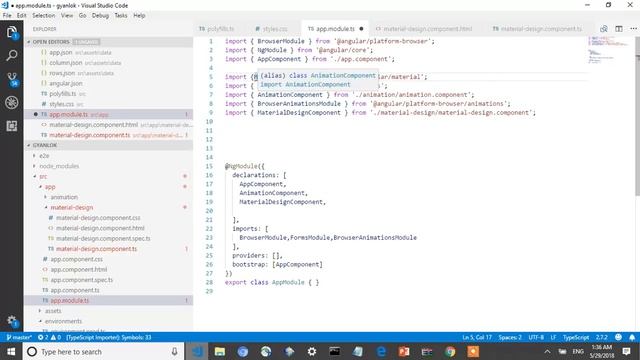The height and width of the screenshot is (360, 640).
Task: Open the terminal app in taskbar
Action: pyautogui.click(x=335, y=351)
